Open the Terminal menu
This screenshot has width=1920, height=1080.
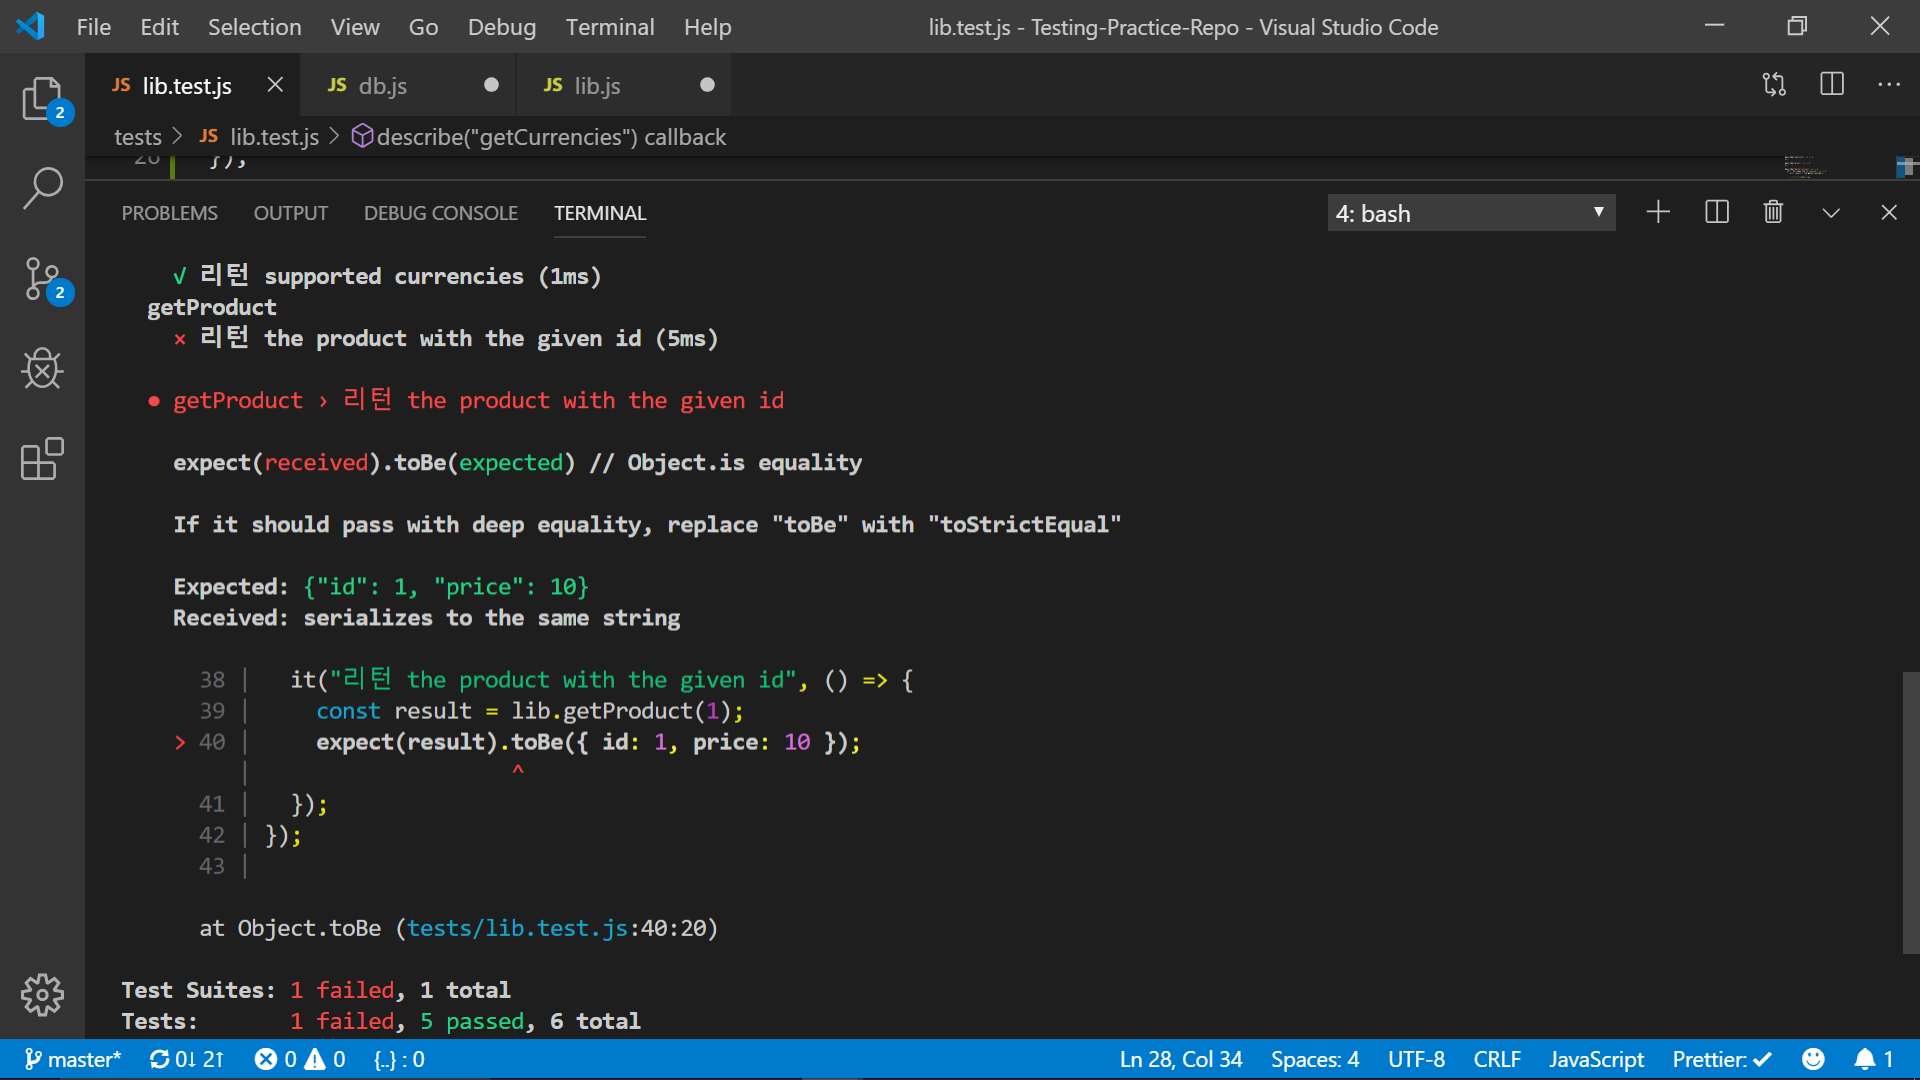coord(609,27)
